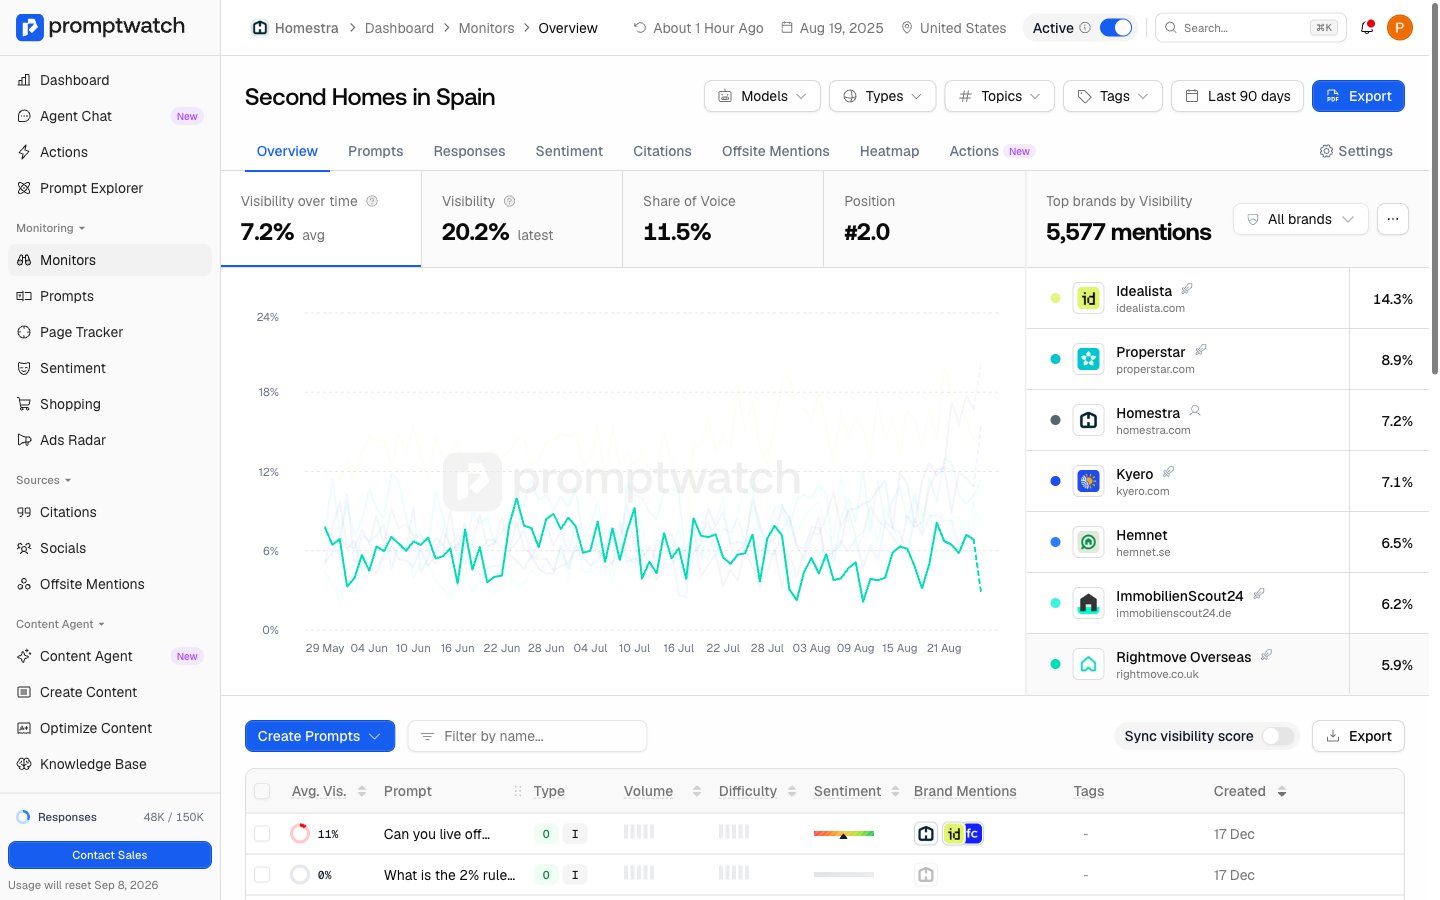Check the select-all checkbox in table header
This screenshot has height=900, width=1440.
pyautogui.click(x=262, y=791)
